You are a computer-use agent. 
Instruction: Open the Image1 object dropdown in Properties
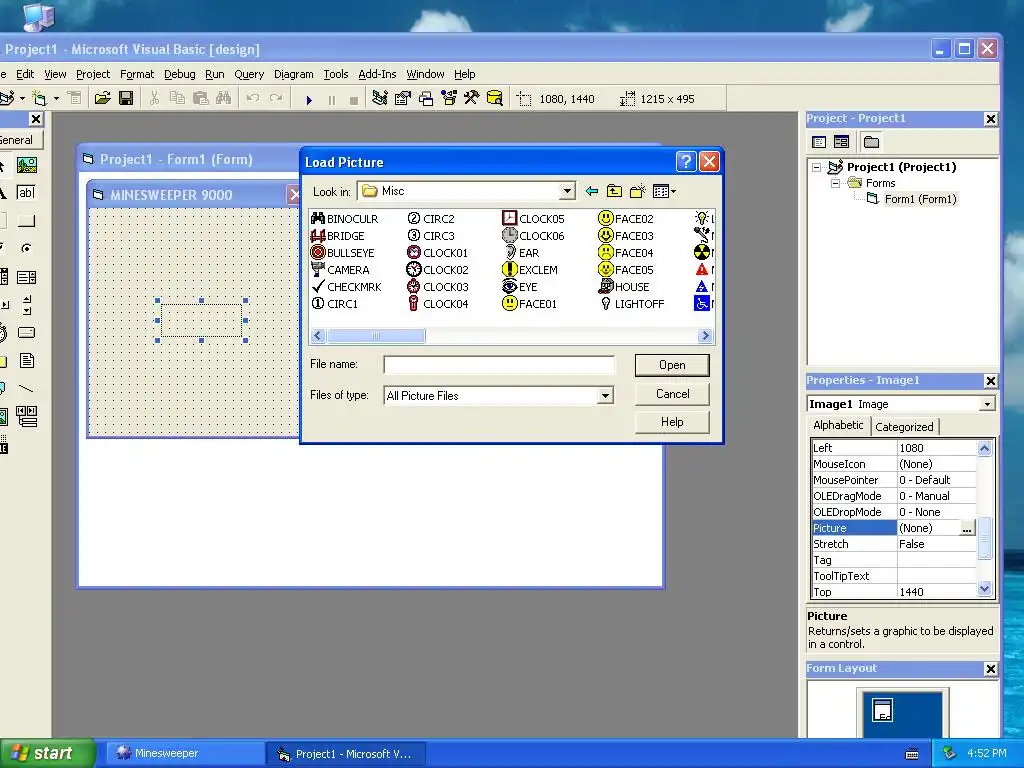tap(987, 404)
